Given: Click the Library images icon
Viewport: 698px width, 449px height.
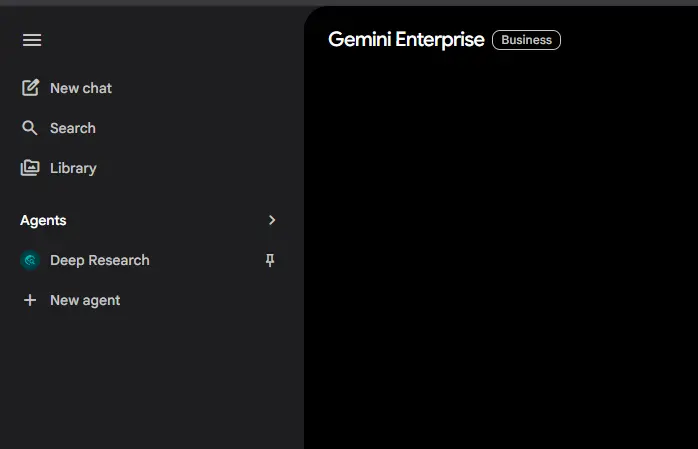Looking at the screenshot, I should pyautogui.click(x=30, y=168).
